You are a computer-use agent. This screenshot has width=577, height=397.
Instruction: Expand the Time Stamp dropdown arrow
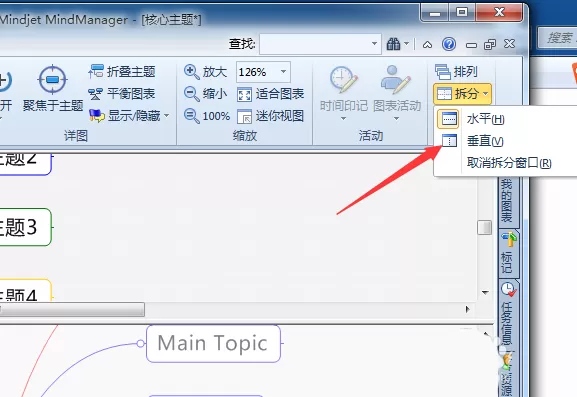click(343, 118)
